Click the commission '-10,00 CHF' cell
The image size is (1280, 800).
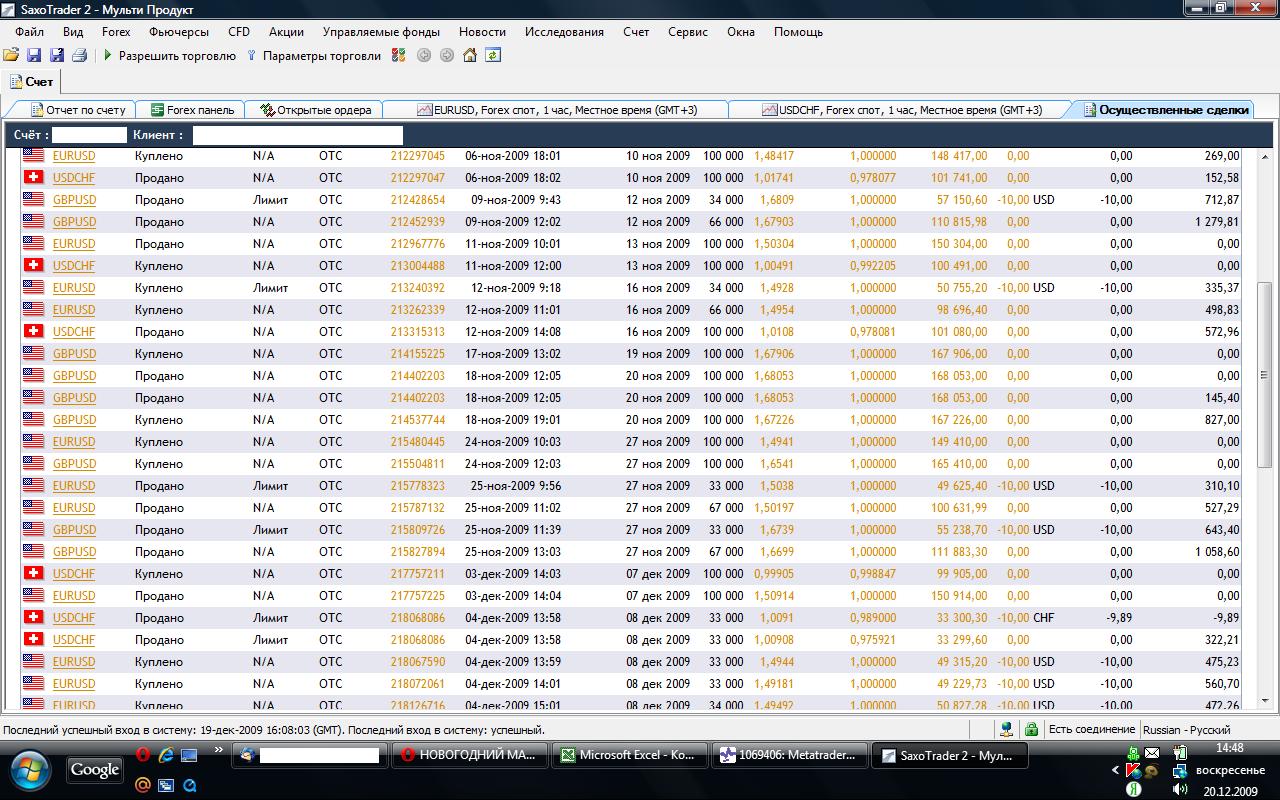click(x=1026, y=618)
